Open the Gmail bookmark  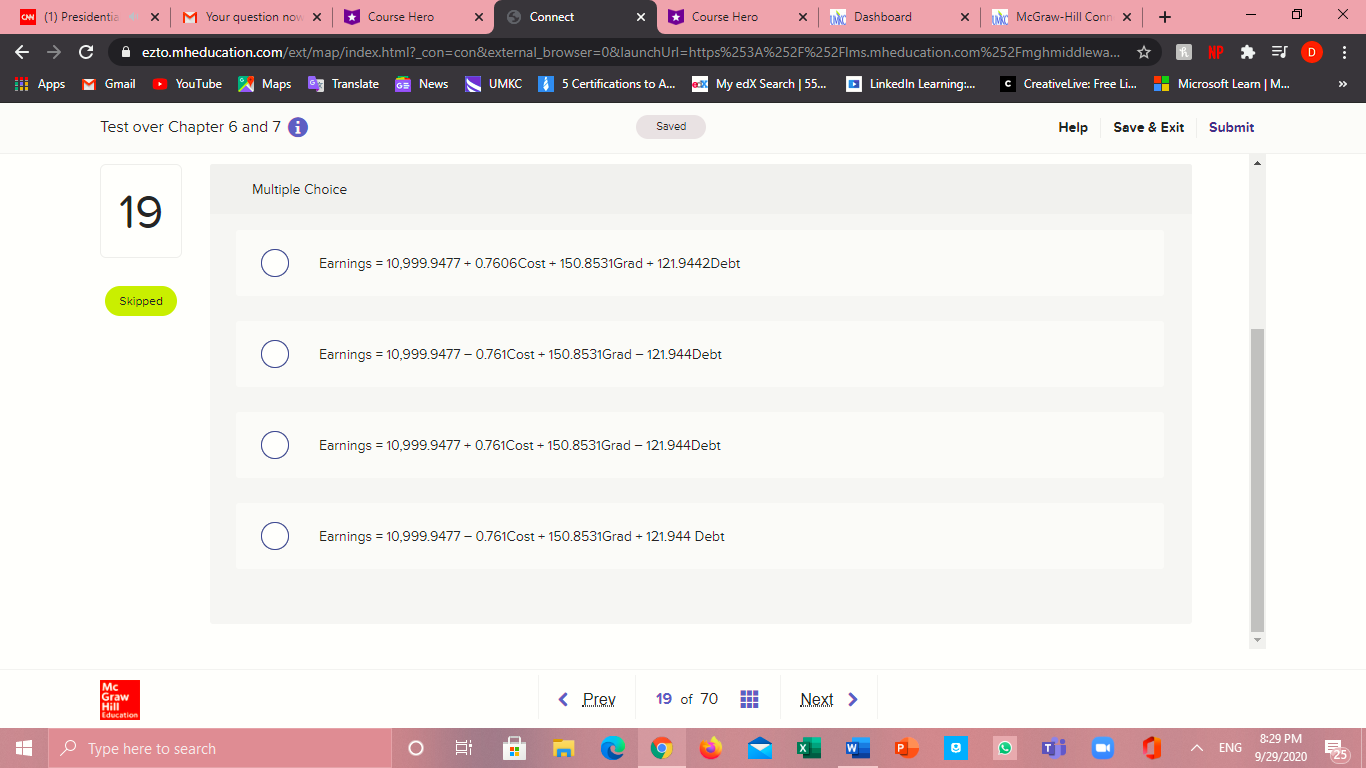pyautogui.click(x=108, y=84)
